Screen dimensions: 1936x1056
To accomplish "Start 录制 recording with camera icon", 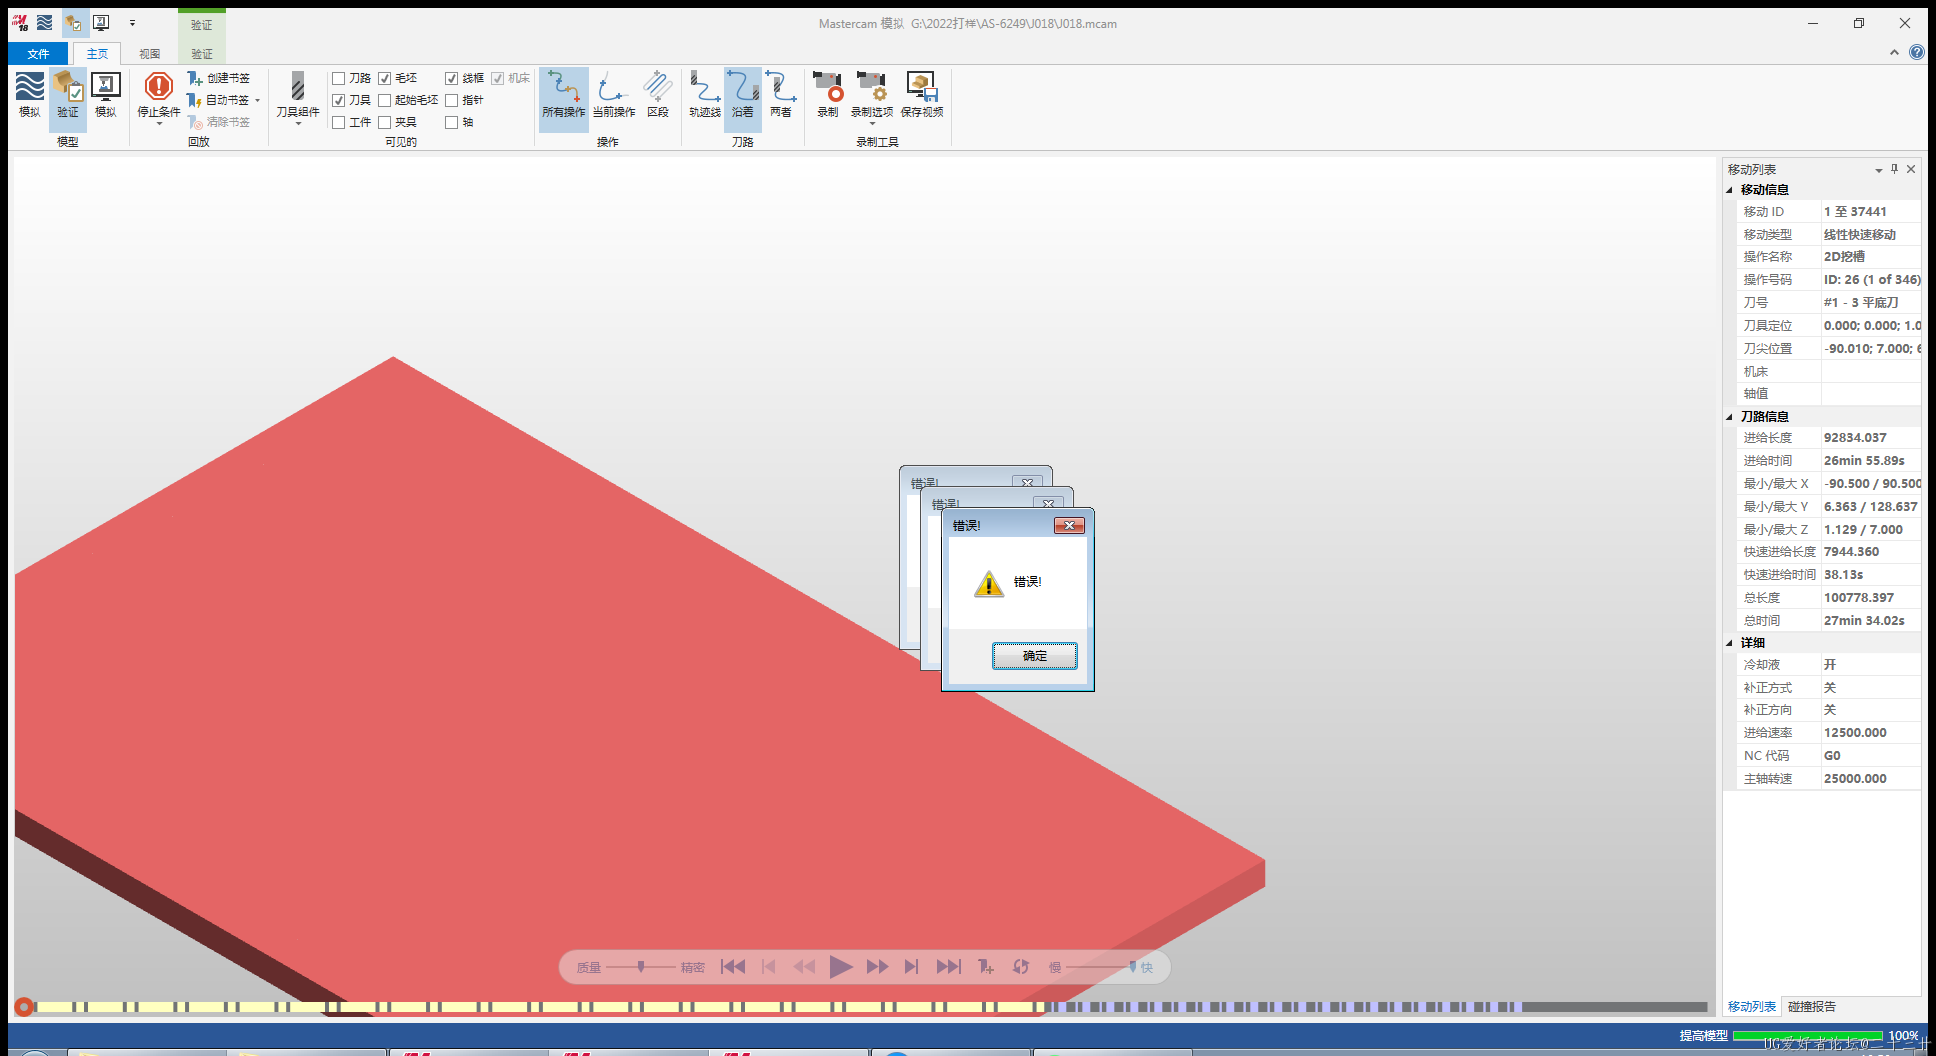I will [828, 95].
